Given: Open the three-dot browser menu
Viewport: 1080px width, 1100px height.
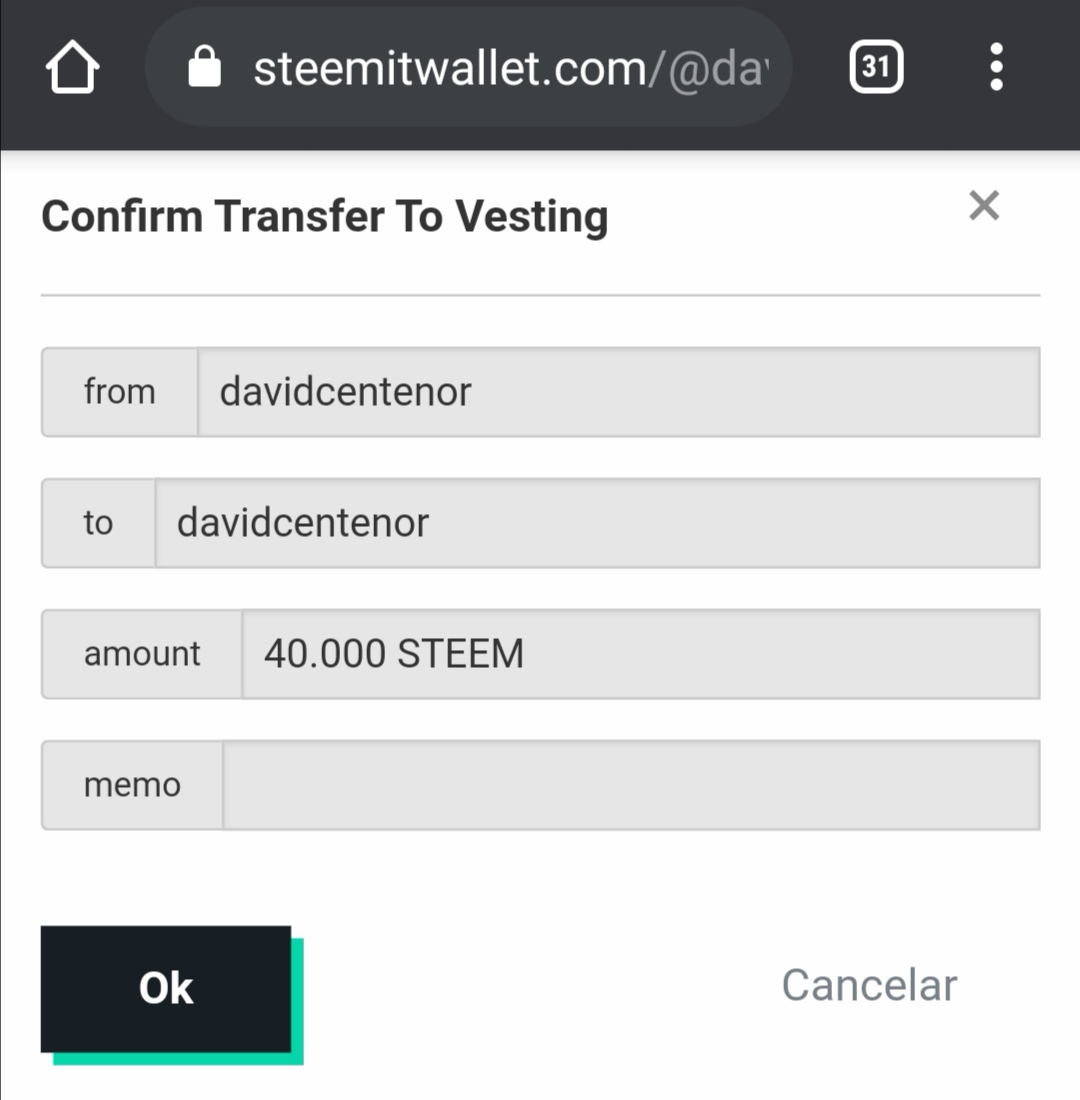Looking at the screenshot, I should tap(996, 67).
